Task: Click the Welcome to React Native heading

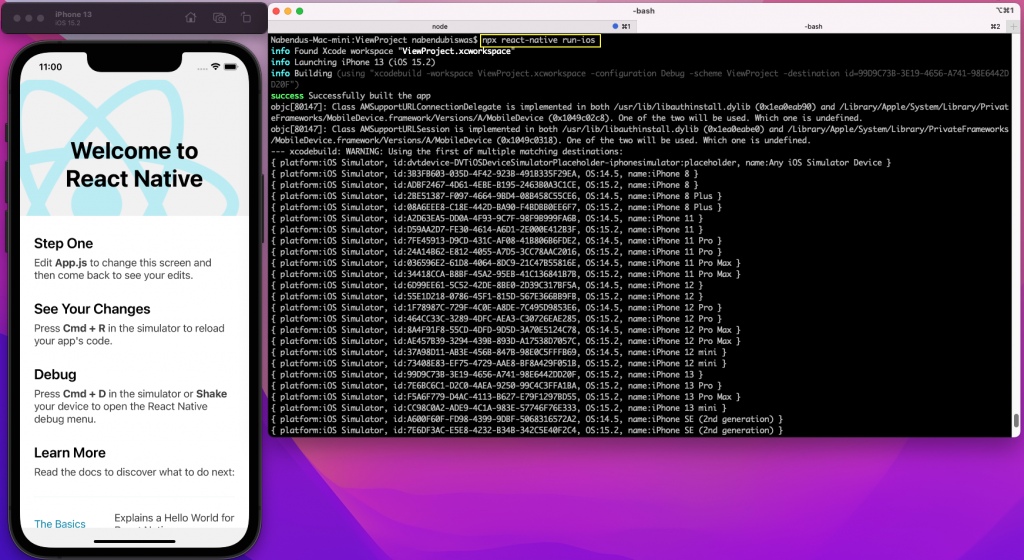Action: (134, 164)
